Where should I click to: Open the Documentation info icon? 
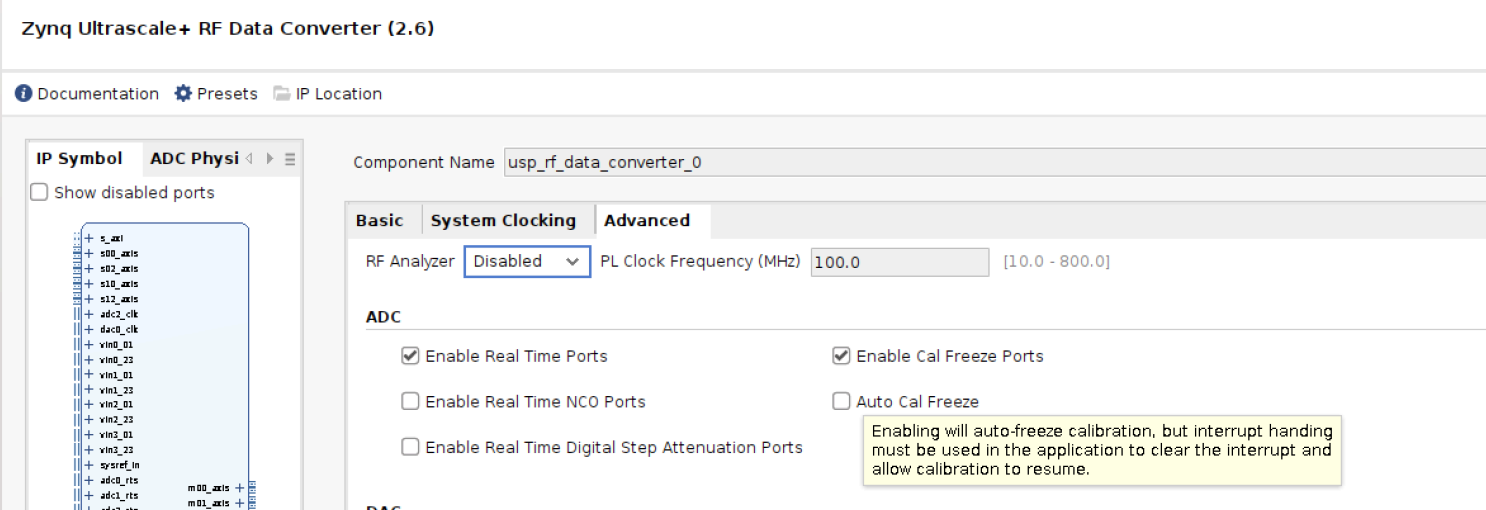(24, 93)
